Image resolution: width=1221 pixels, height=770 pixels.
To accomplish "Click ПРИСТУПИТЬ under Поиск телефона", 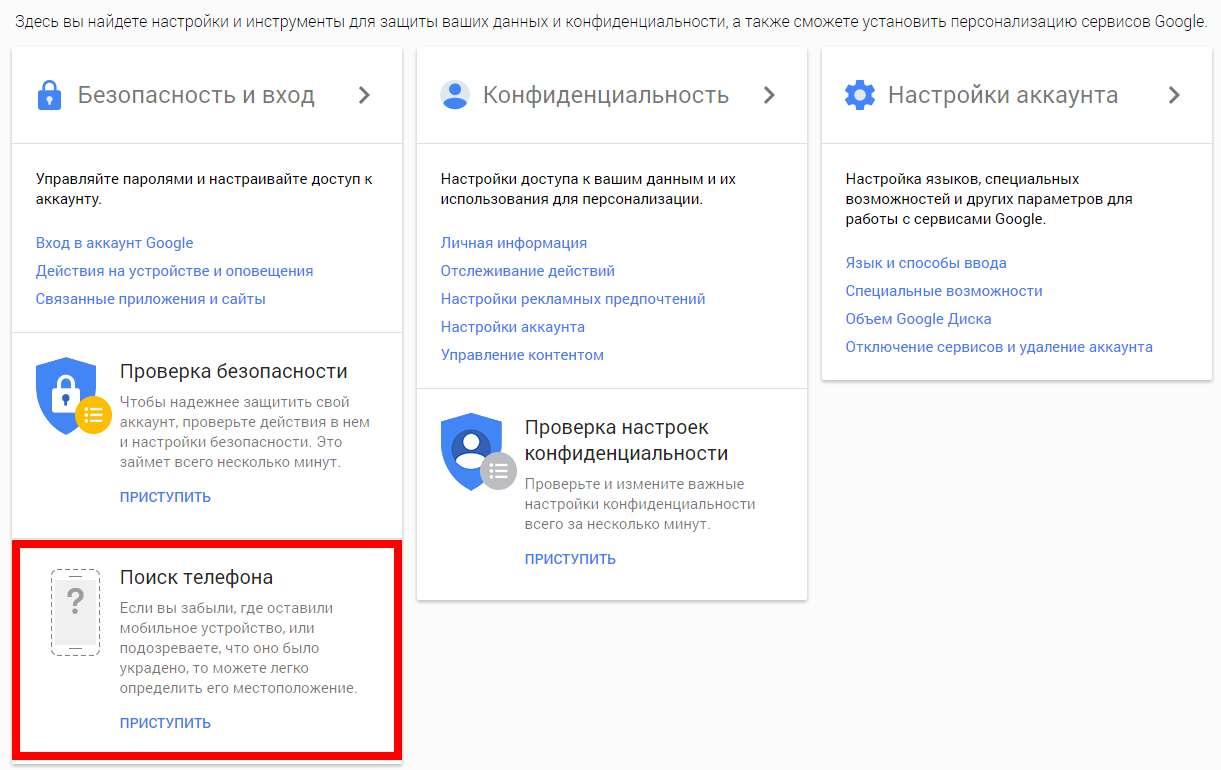I will coord(165,723).
